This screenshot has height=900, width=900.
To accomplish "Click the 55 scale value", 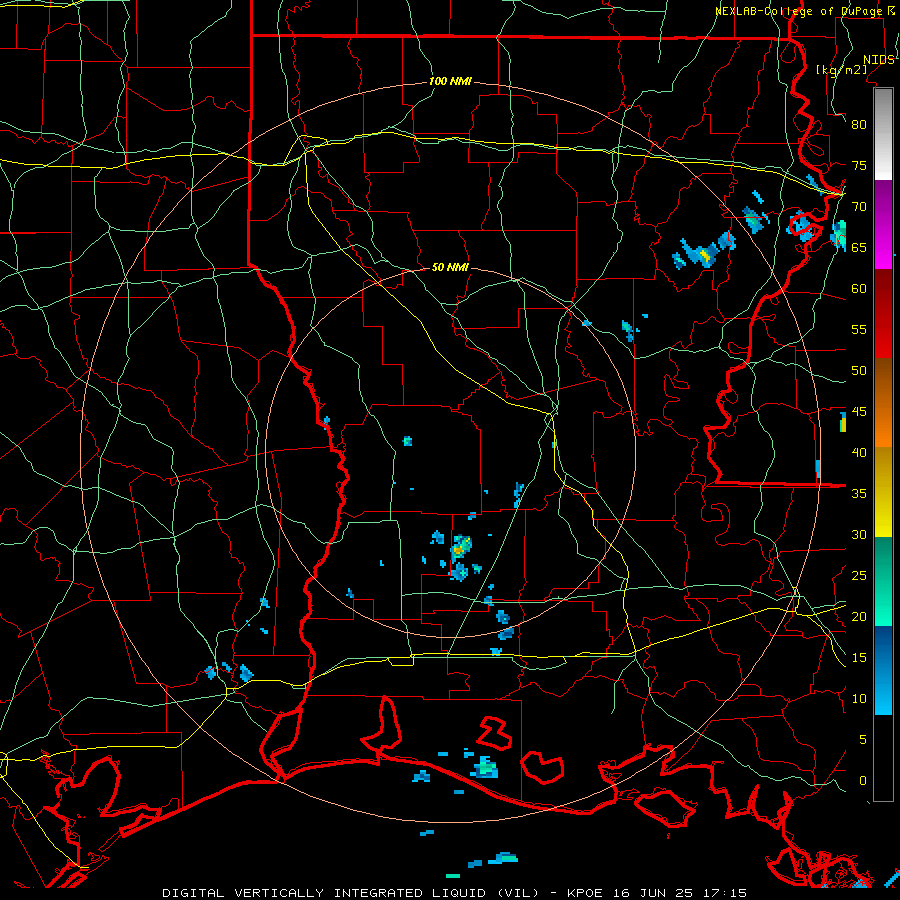I will [859, 330].
